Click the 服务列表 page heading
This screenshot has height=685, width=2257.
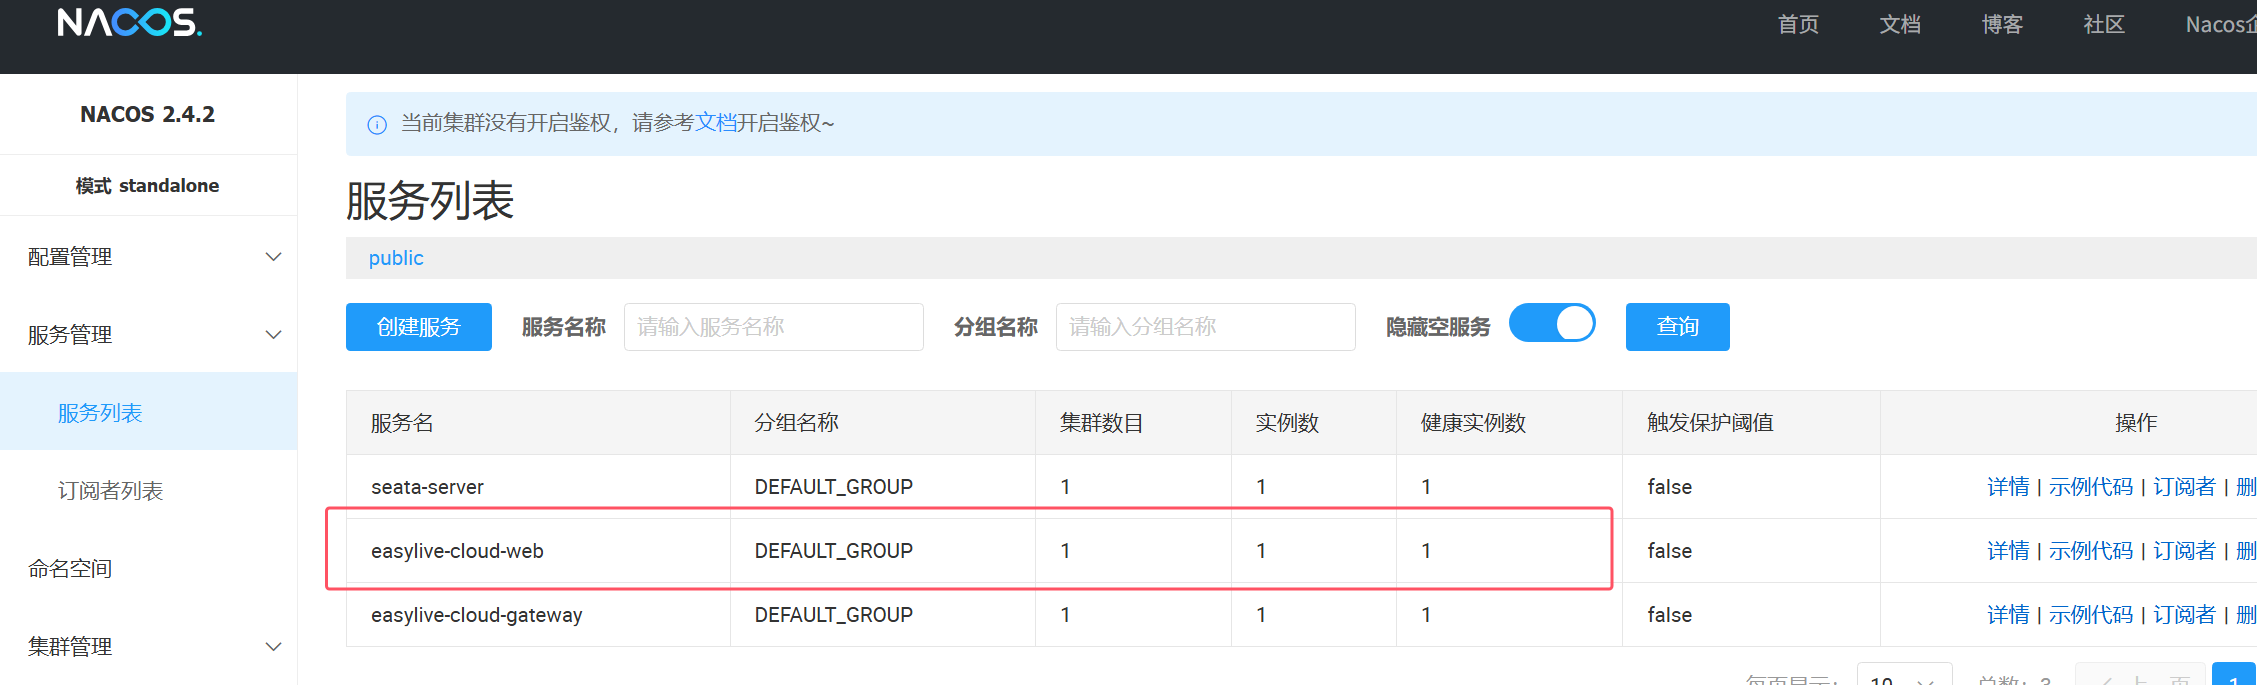pos(430,201)
